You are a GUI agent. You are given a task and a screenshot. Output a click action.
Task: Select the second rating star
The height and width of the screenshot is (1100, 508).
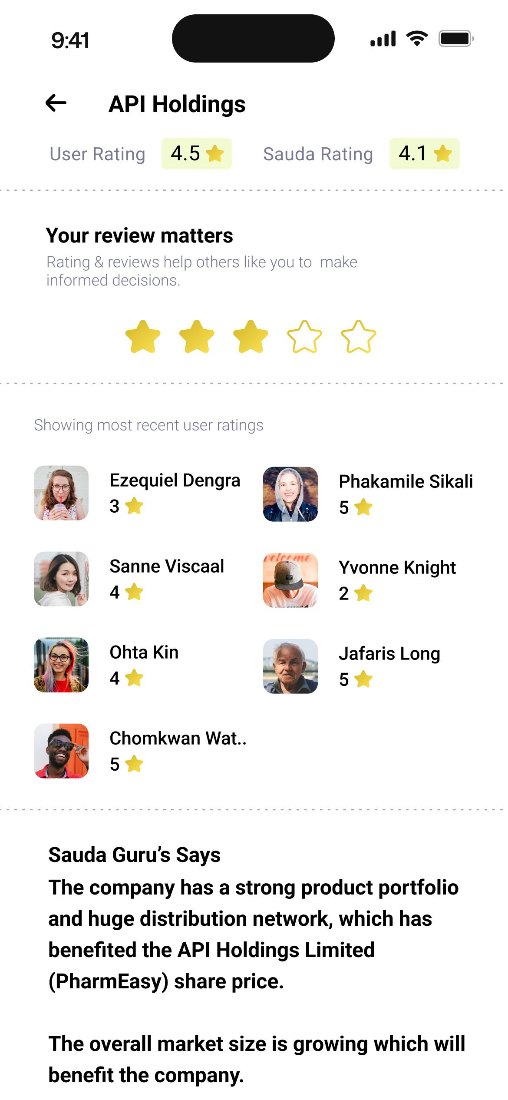coord(196,337)
